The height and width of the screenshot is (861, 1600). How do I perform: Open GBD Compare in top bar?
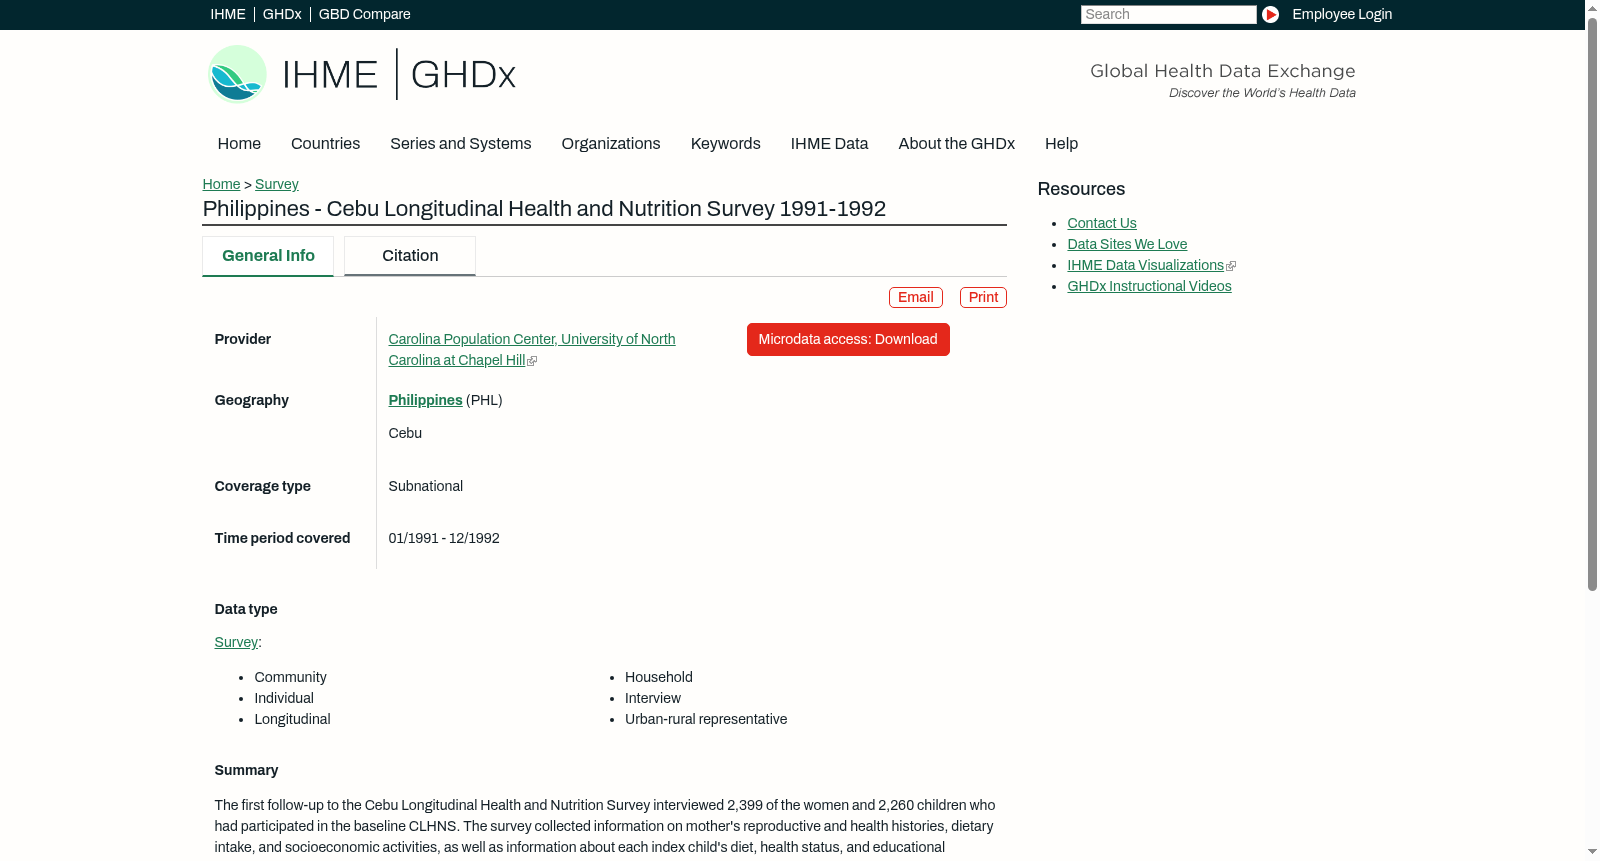pos(365,14)
